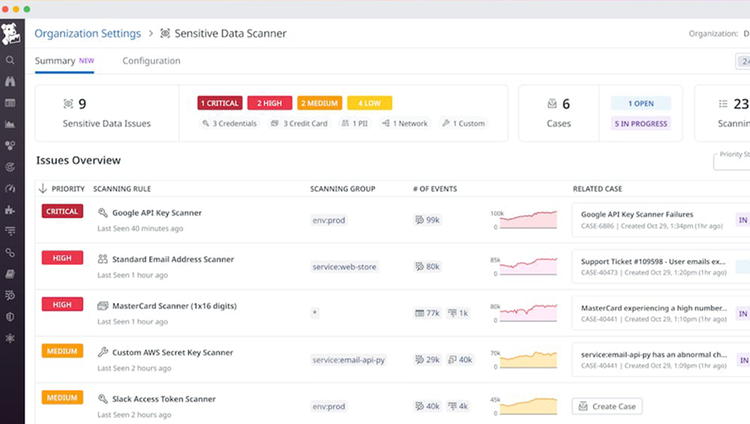Go to the Organization Settings breadcrumb
Image resolution: width=750 pixels, height=424 pixels.
[x=88, y=33]
